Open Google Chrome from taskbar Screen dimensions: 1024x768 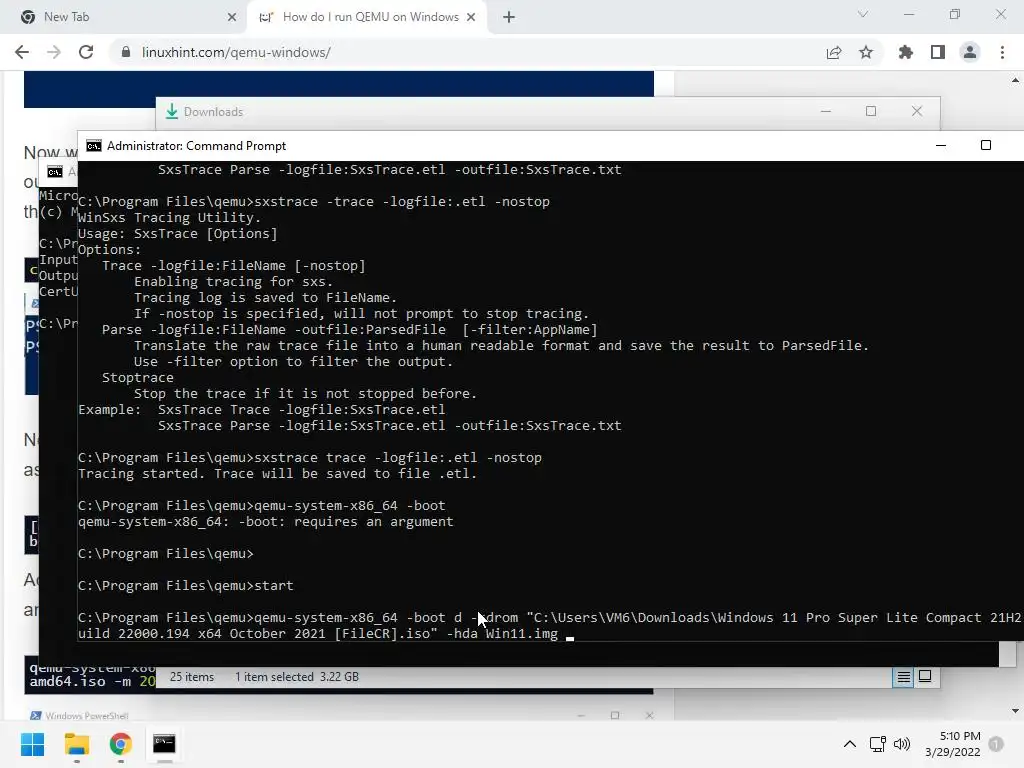(x=120, y=744)
